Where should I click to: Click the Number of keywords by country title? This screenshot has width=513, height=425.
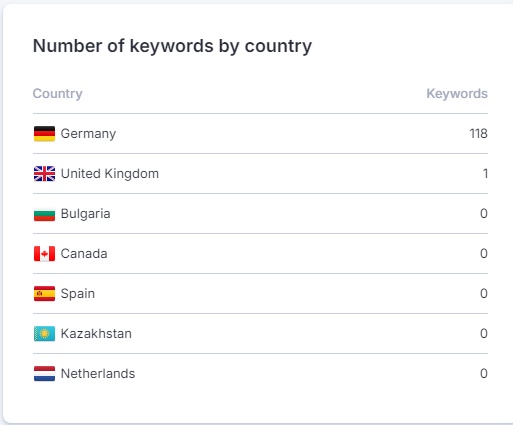coord(172,46)
